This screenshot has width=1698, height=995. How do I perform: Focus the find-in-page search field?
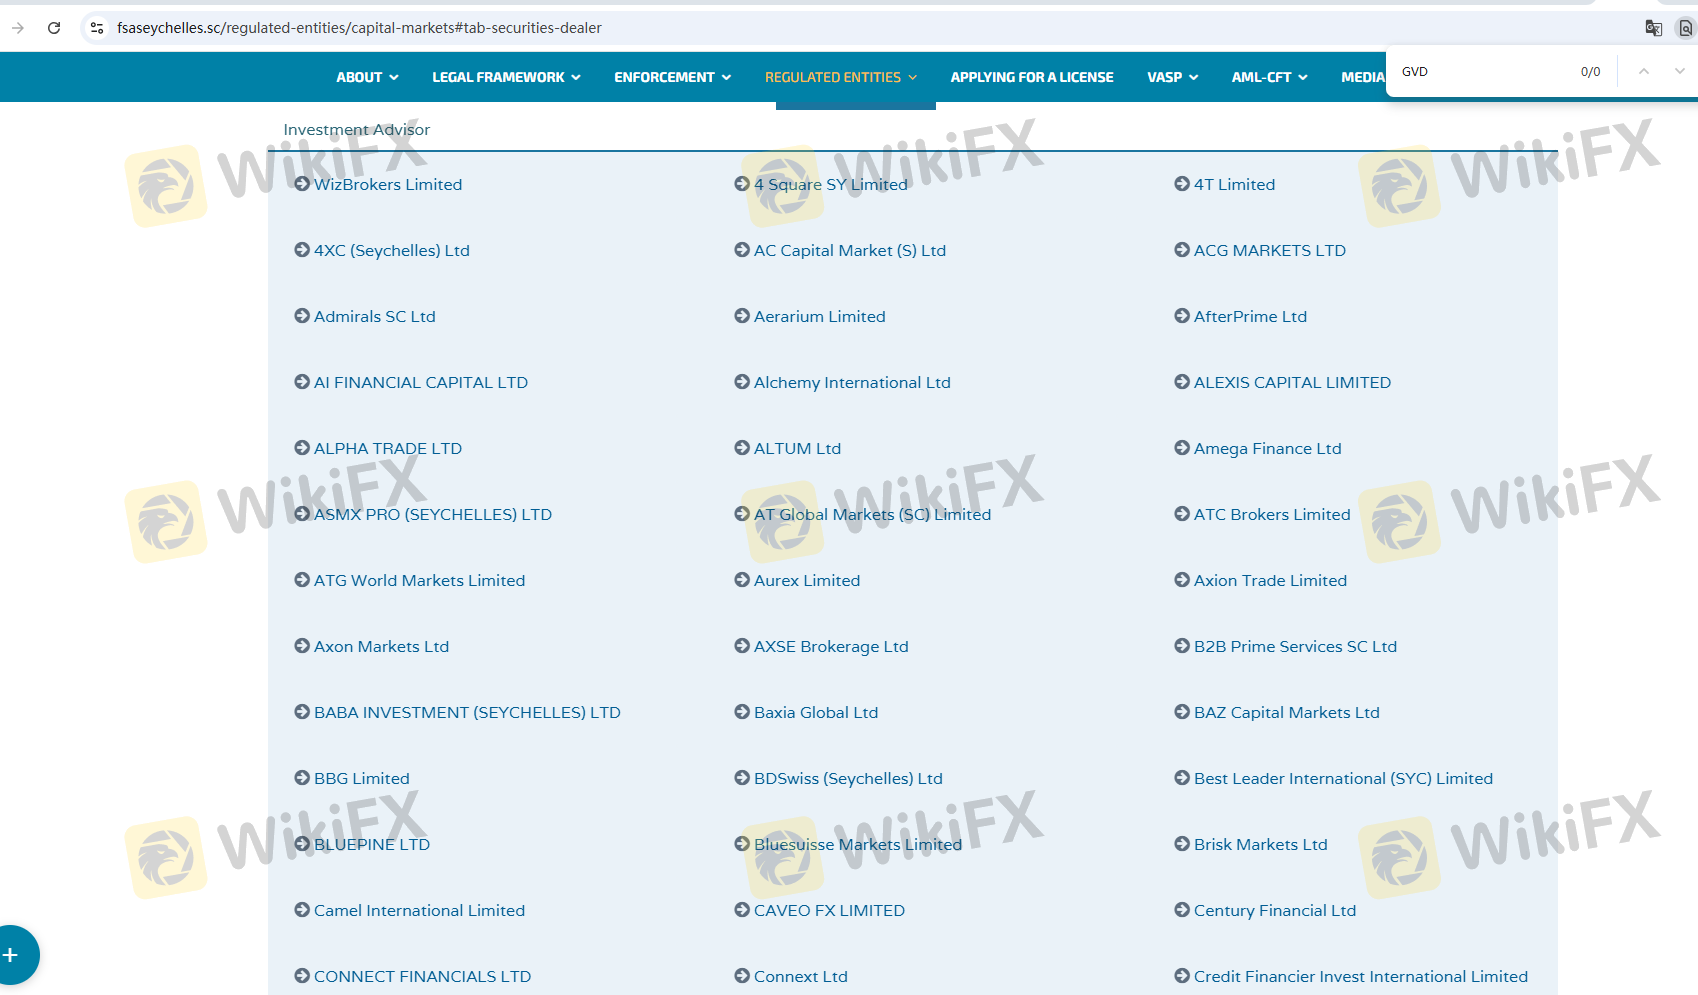pyautogui.click(x=1481, y=72)
